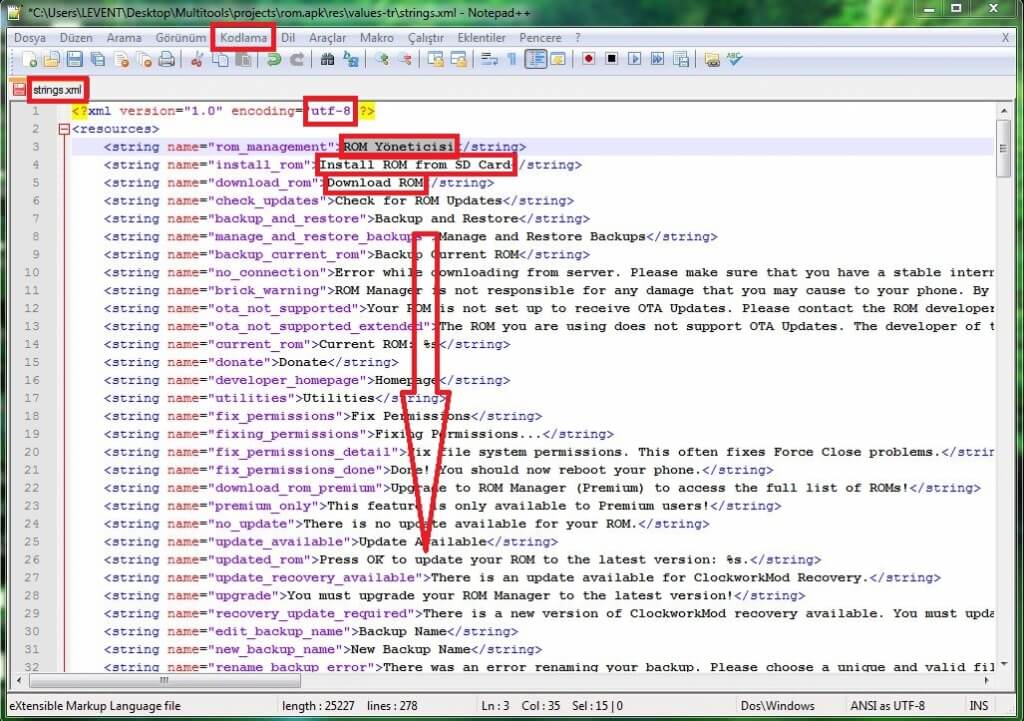Click the Dosya menu
This screenshot has width=1024, height=721.
(x=30, y=37)
